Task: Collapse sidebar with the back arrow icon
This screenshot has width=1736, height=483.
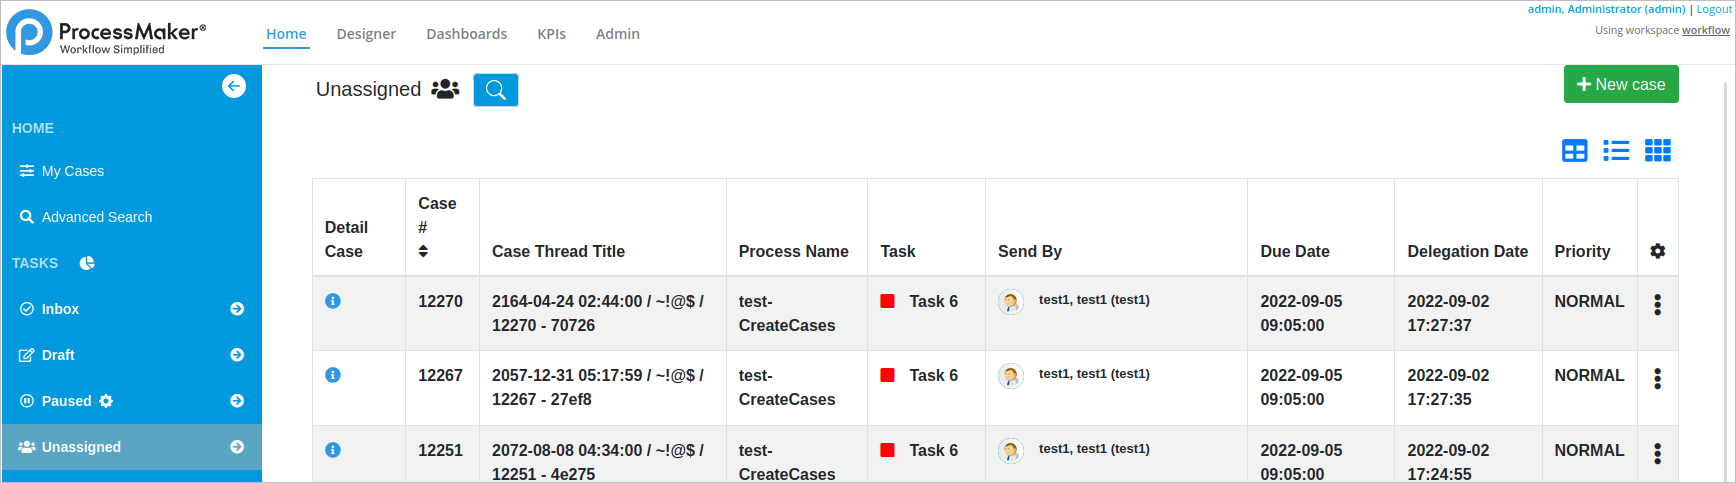Action: pos(233,86)
